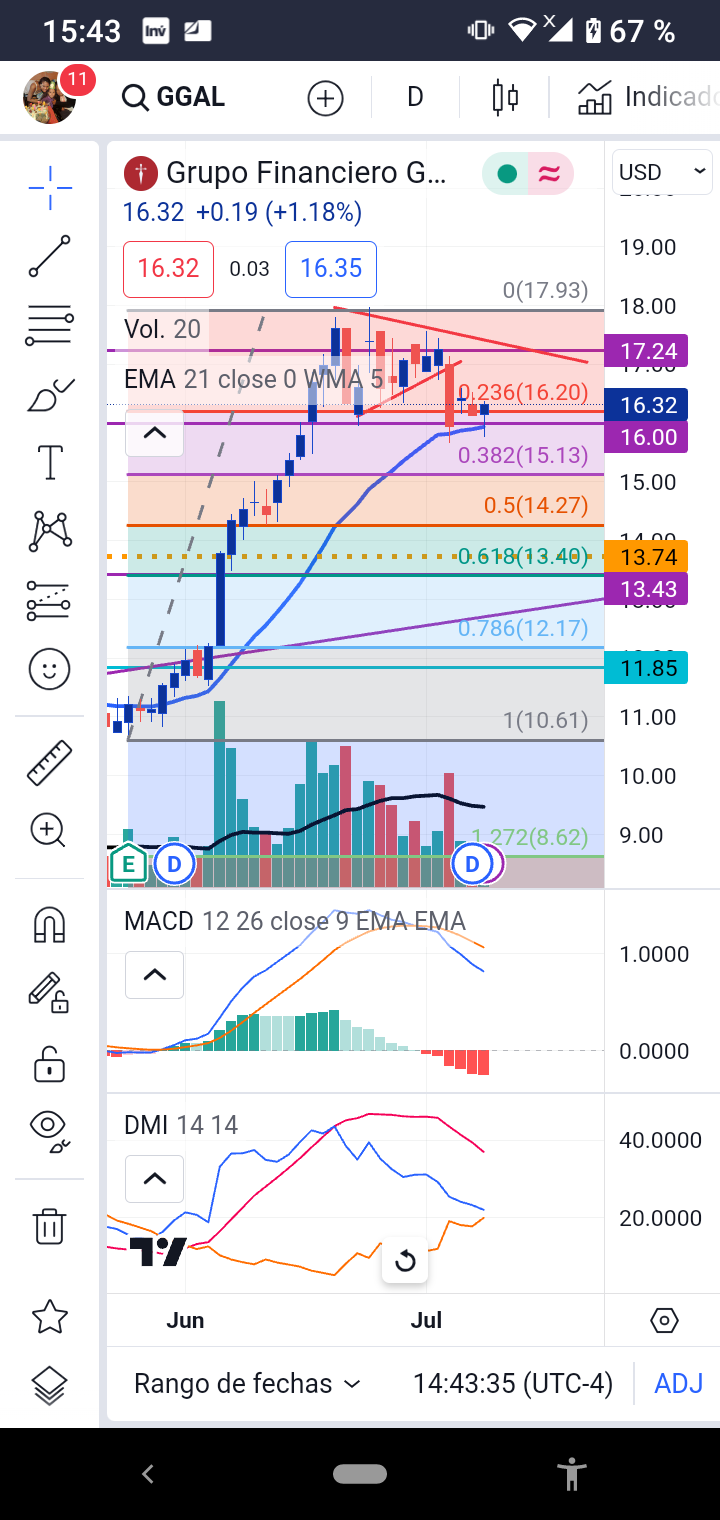Click the pink approximate data indicator
This screenshot has width=720, height=1520.
[549, 174]
